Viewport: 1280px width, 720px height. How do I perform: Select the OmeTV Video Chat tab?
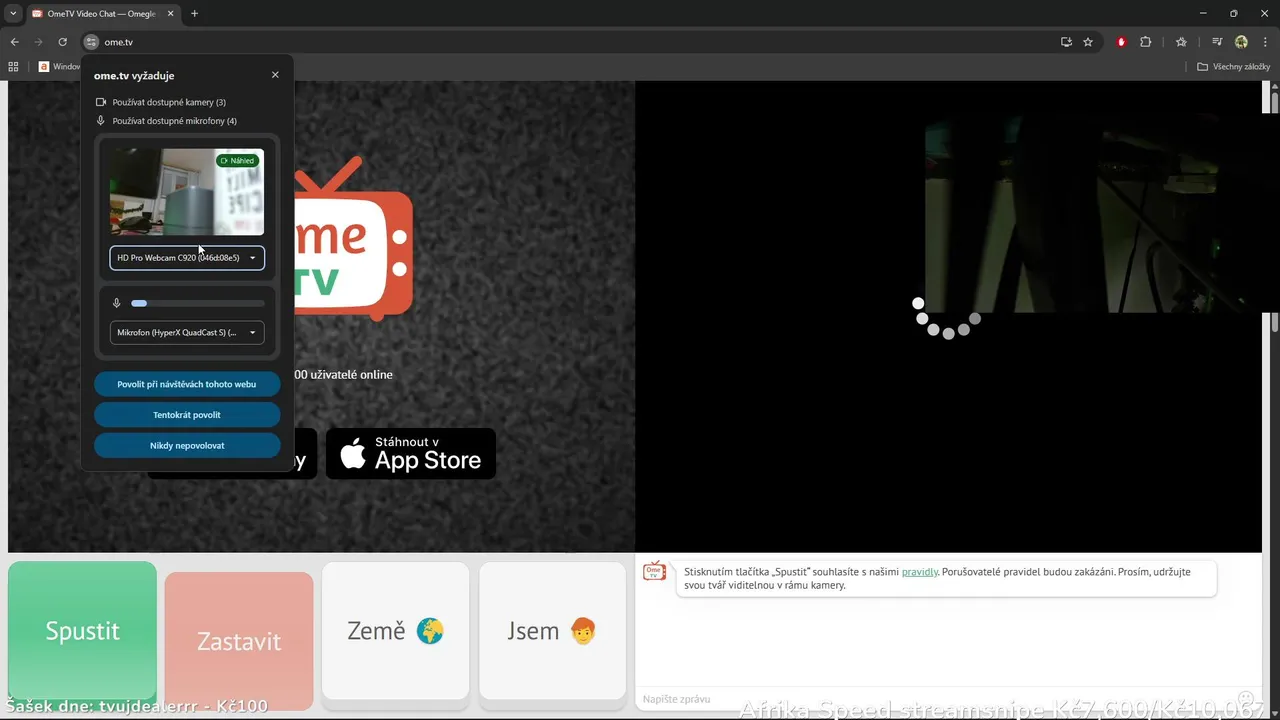point(103,14)
